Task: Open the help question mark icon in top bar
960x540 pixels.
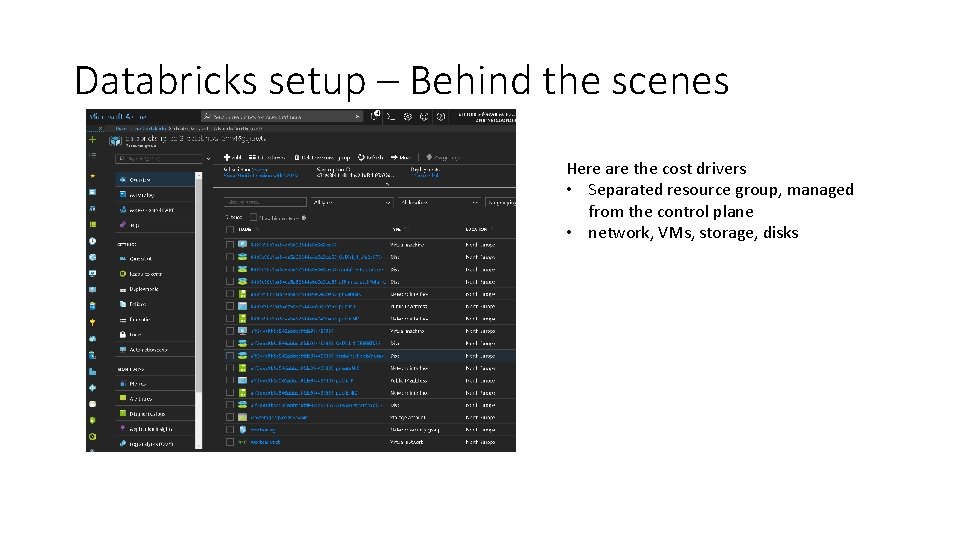Action: [x=440, y=116]
